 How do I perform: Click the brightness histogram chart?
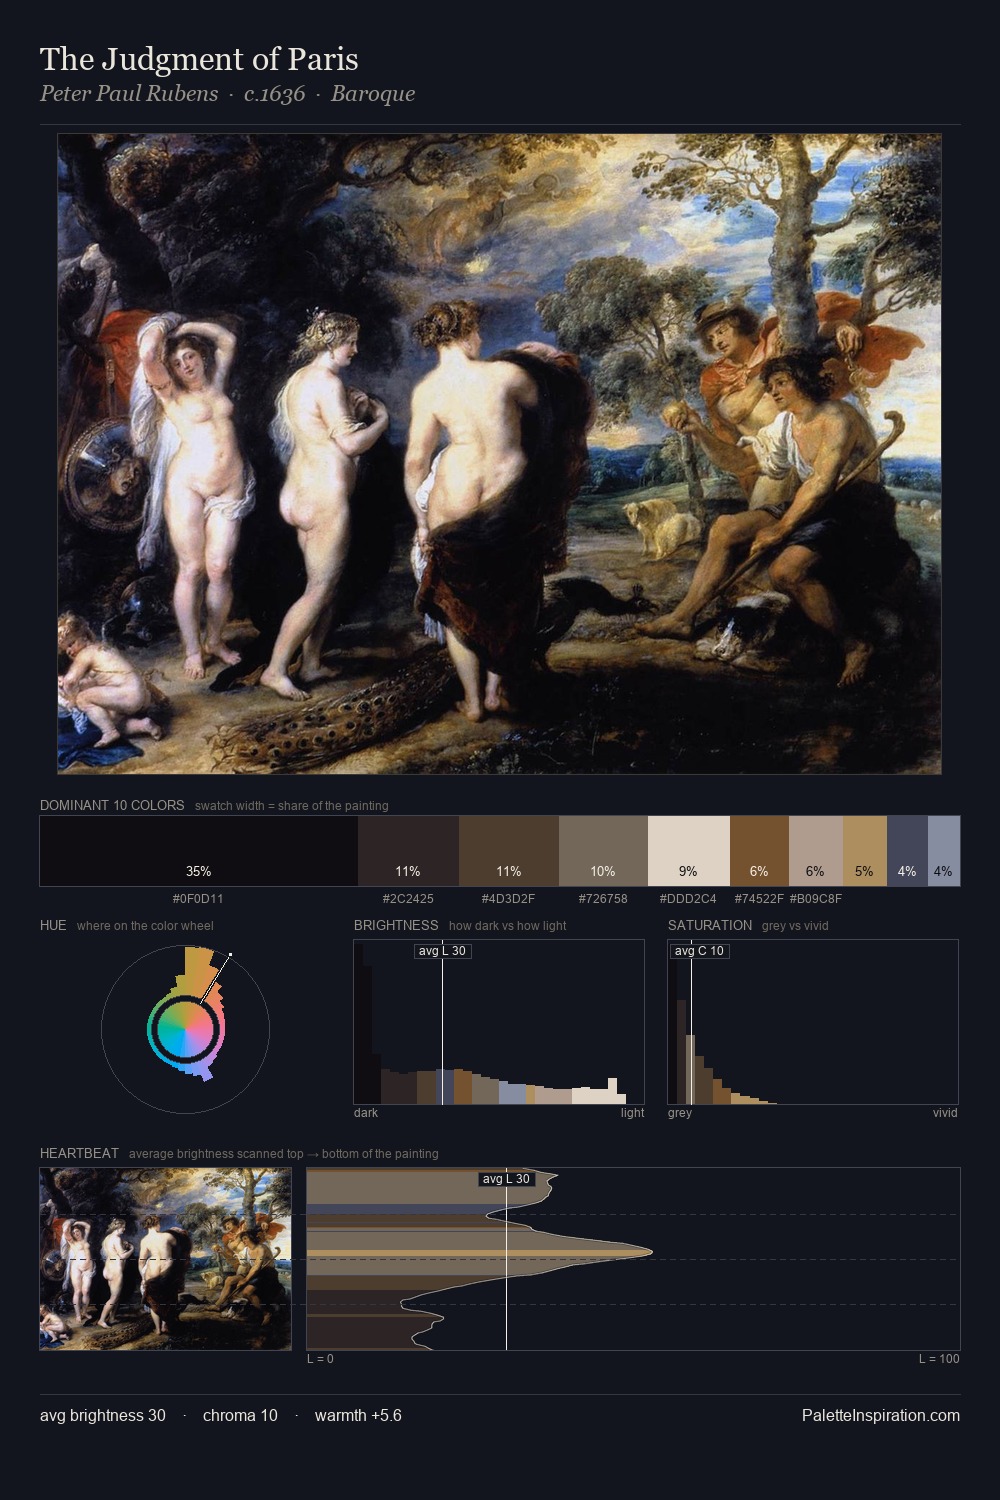tap(499, 1022)
